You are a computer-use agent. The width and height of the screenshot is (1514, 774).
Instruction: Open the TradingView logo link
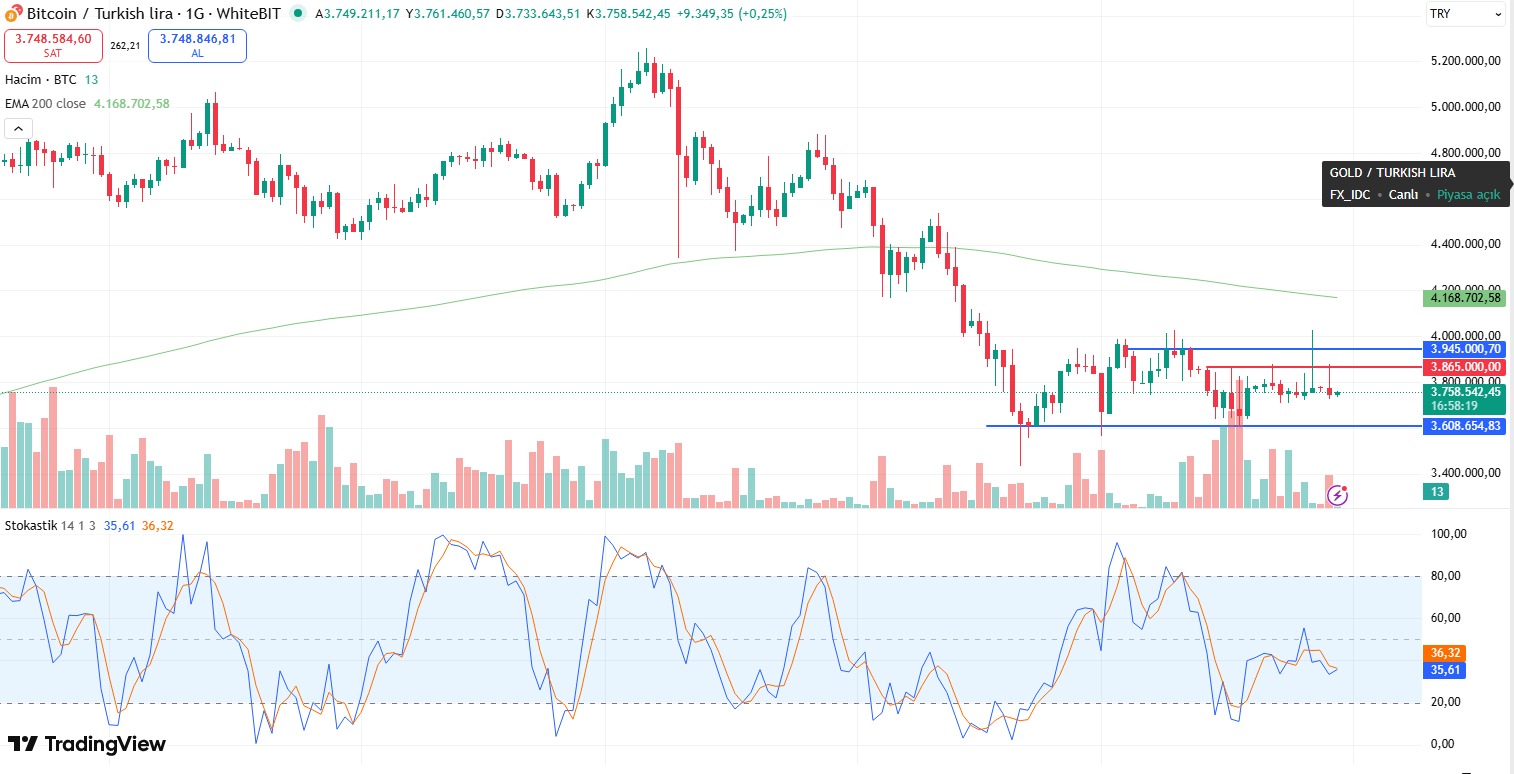click(x=86, y=744)
